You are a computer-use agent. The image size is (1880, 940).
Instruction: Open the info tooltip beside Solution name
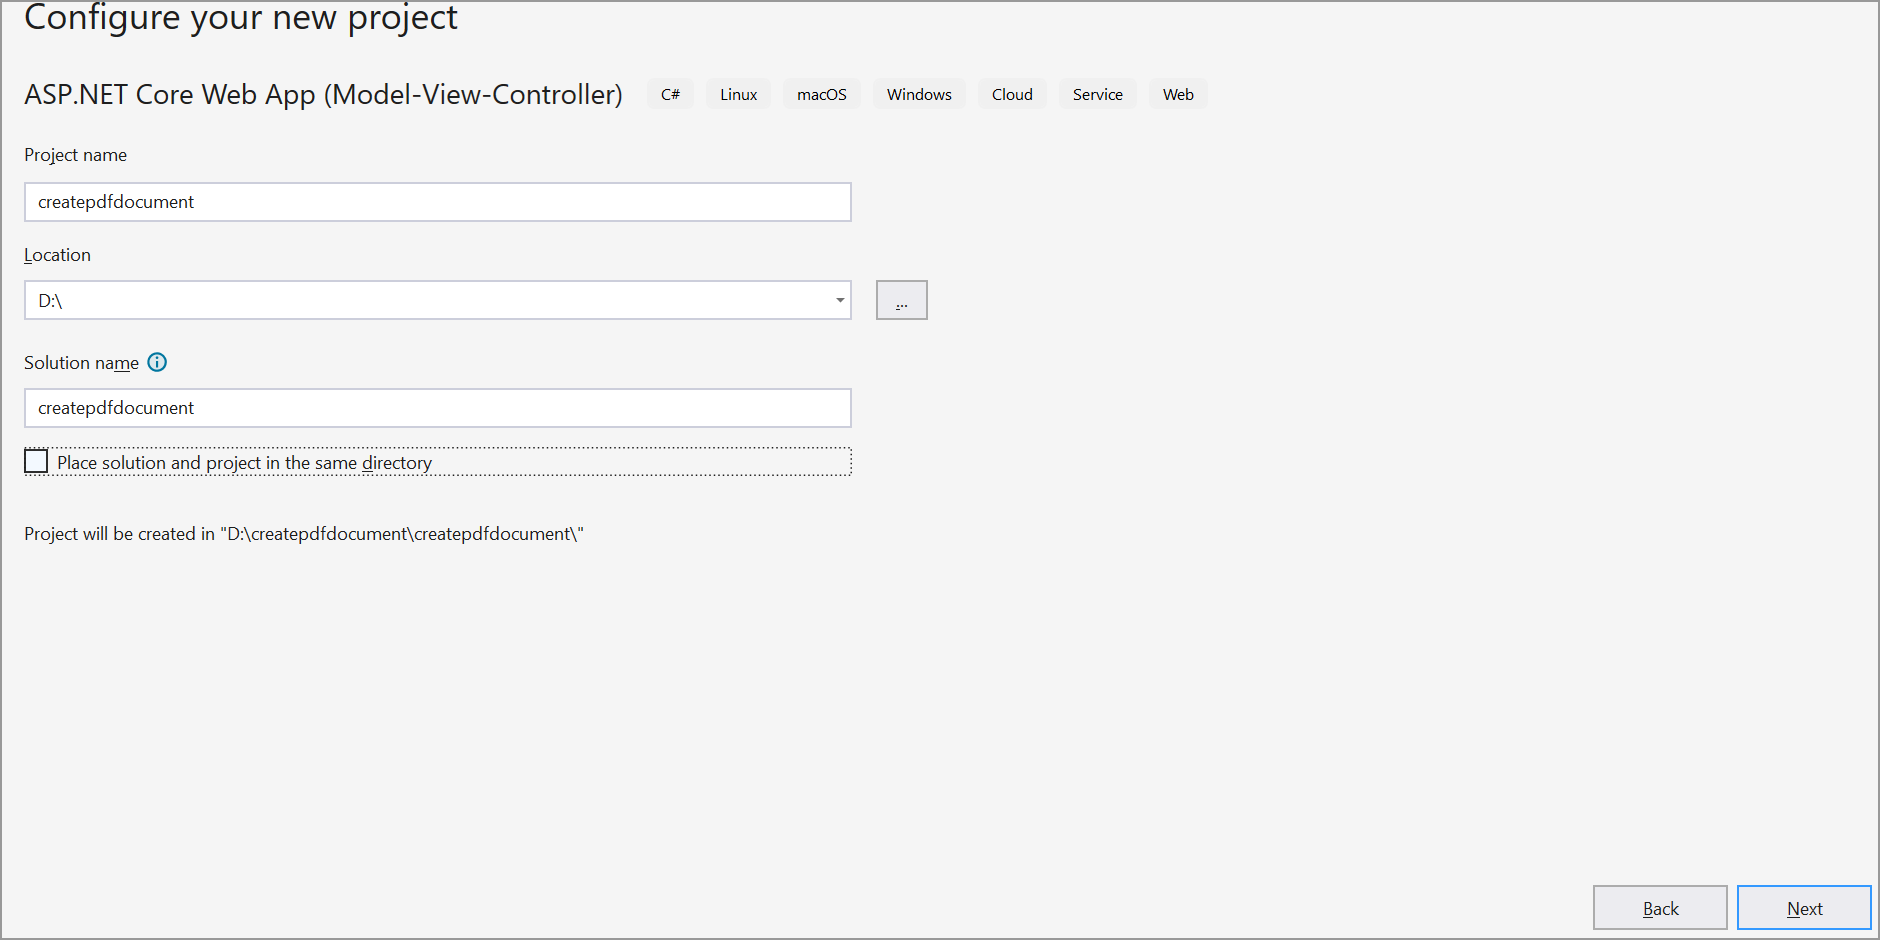point(157,362)
